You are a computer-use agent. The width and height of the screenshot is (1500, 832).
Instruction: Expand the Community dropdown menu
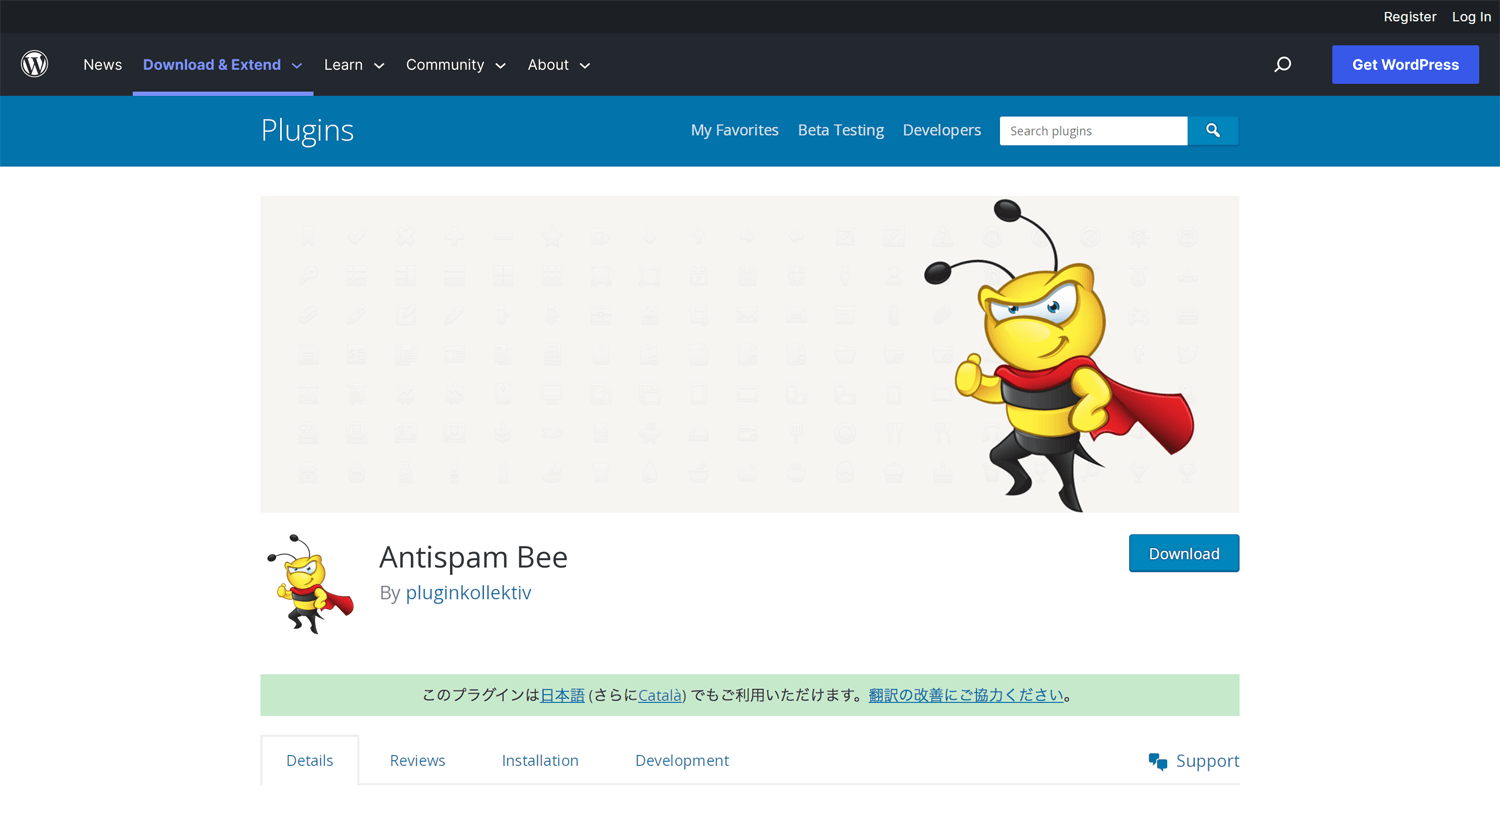[456, 65]
